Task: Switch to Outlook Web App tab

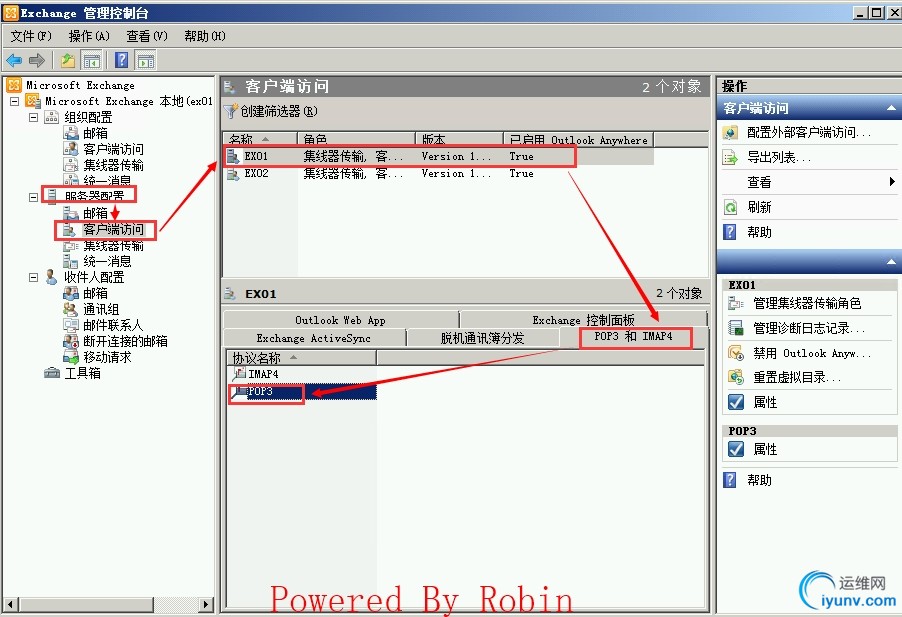Action: tap(341, 320)
